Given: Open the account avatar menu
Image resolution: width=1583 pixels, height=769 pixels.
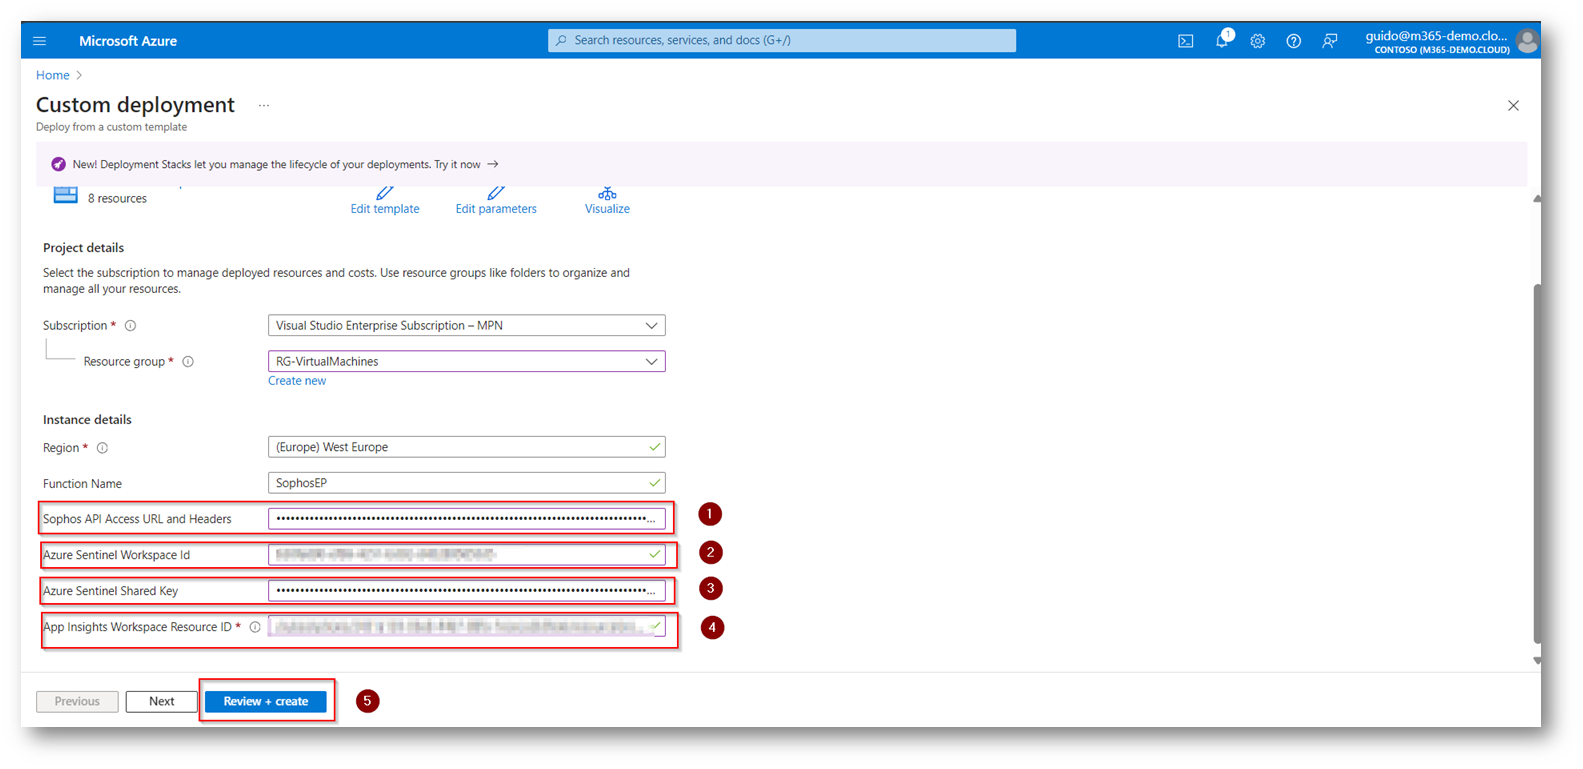Looking at the screenshot, I should point(1526,41).
